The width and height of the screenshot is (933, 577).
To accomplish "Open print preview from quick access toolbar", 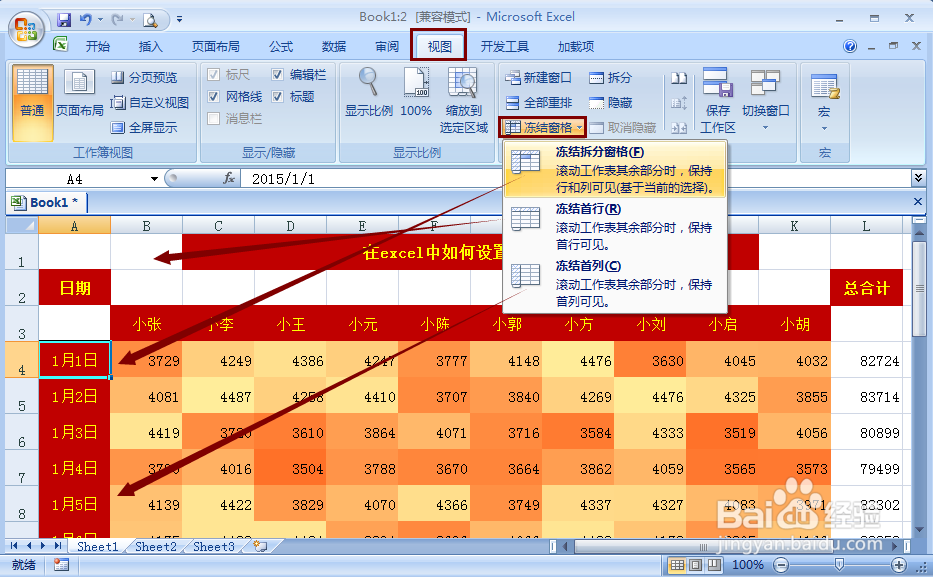I will point(151,20).
